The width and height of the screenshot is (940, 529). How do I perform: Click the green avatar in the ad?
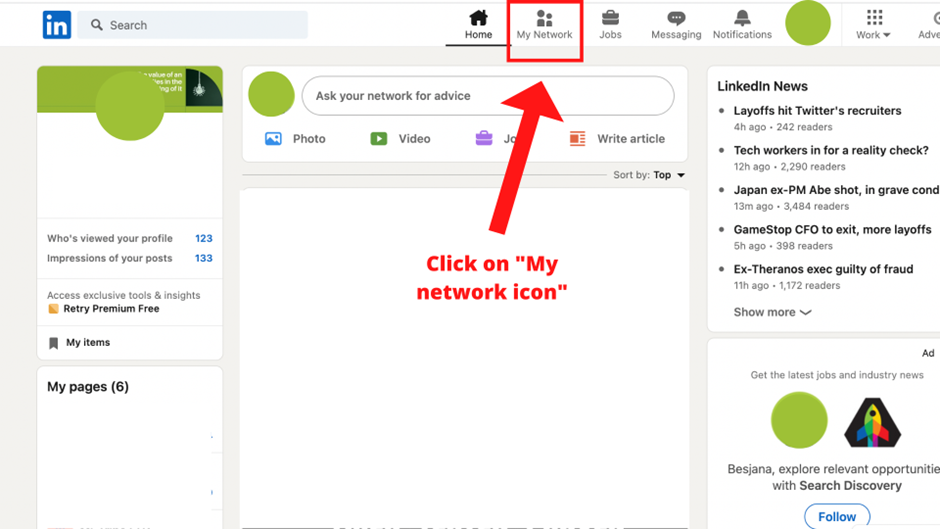pyautogui.click(x=799, y=420)
